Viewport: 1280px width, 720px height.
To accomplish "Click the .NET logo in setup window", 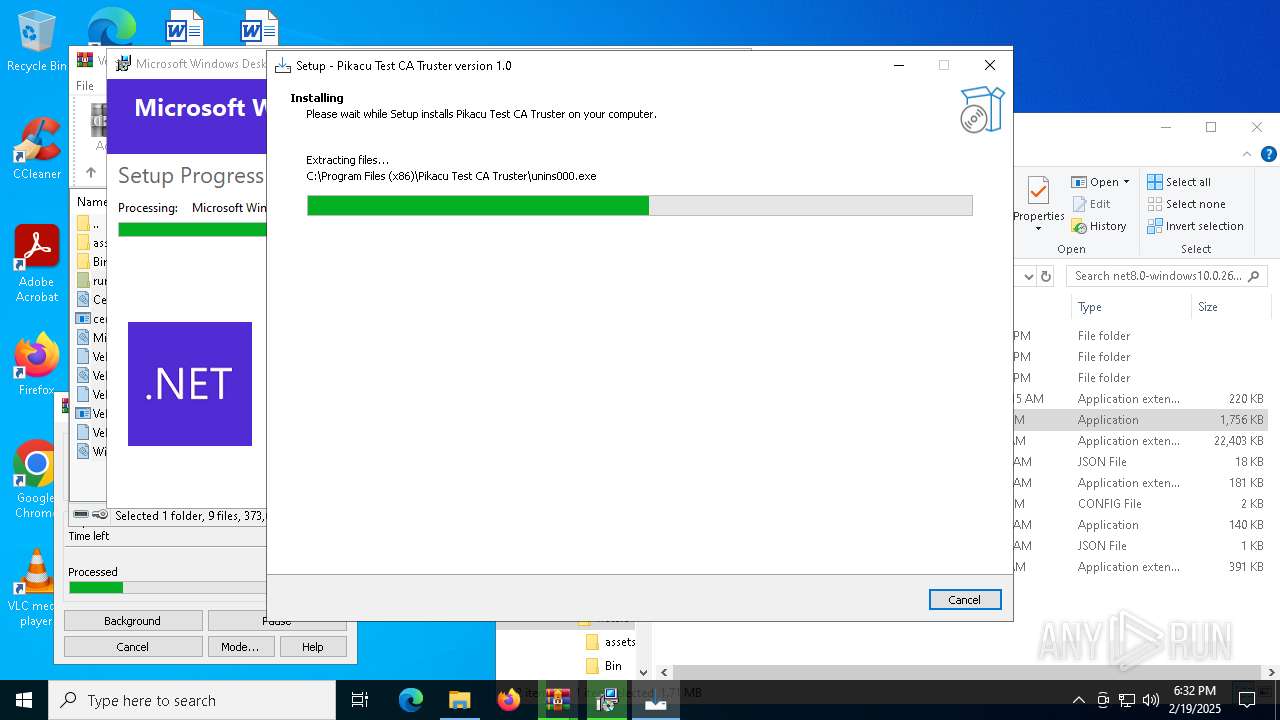I will (190, 384).
